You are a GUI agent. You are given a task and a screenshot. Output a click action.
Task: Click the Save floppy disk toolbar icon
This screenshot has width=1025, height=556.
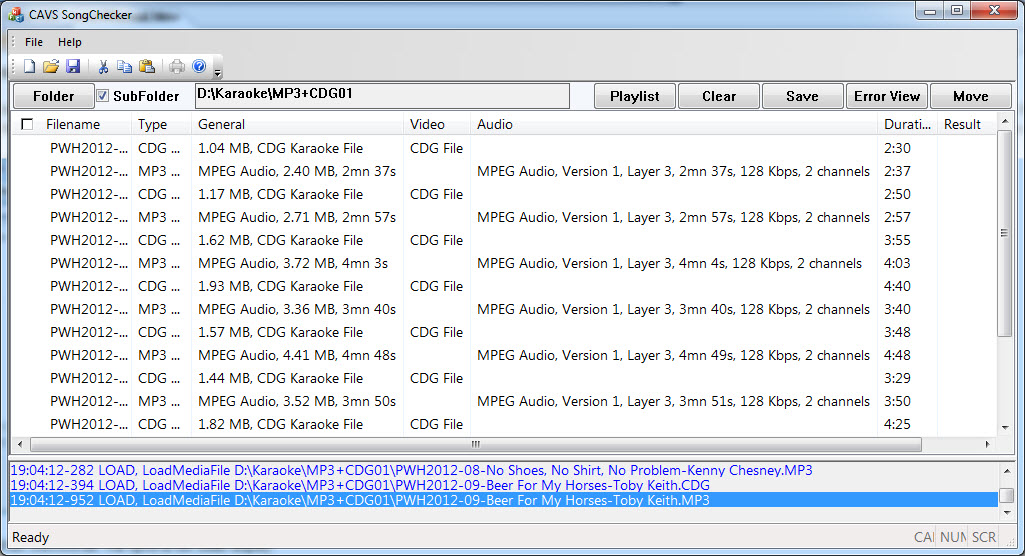73,67
